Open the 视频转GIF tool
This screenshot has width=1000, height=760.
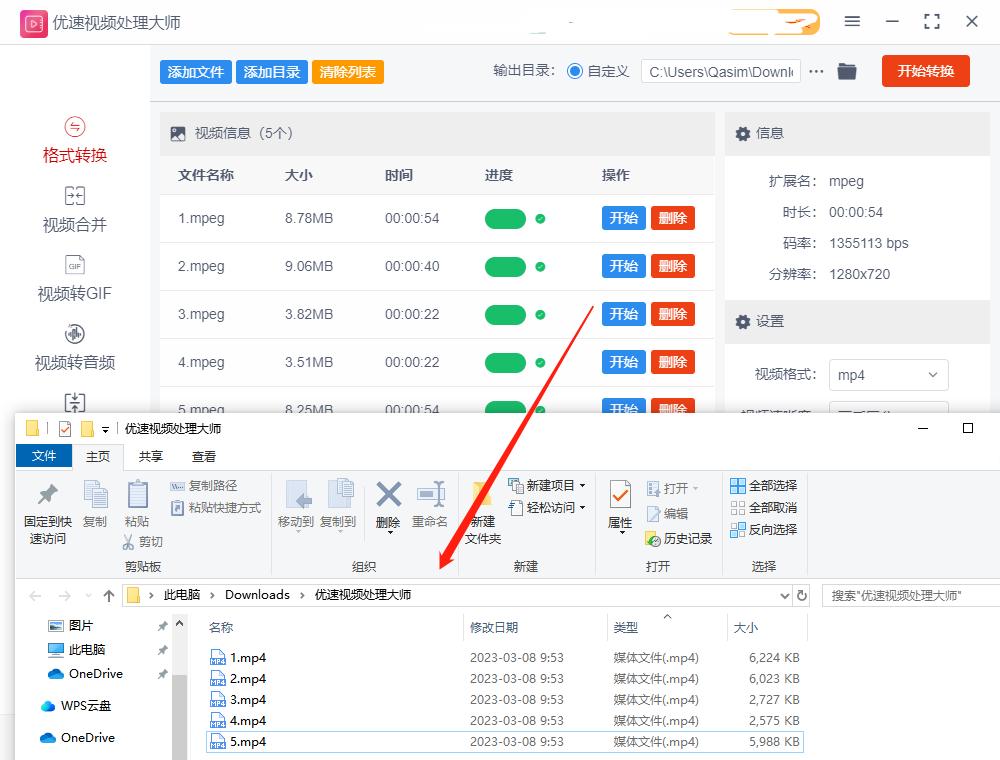pyautogui.click(x=74, y=279)
